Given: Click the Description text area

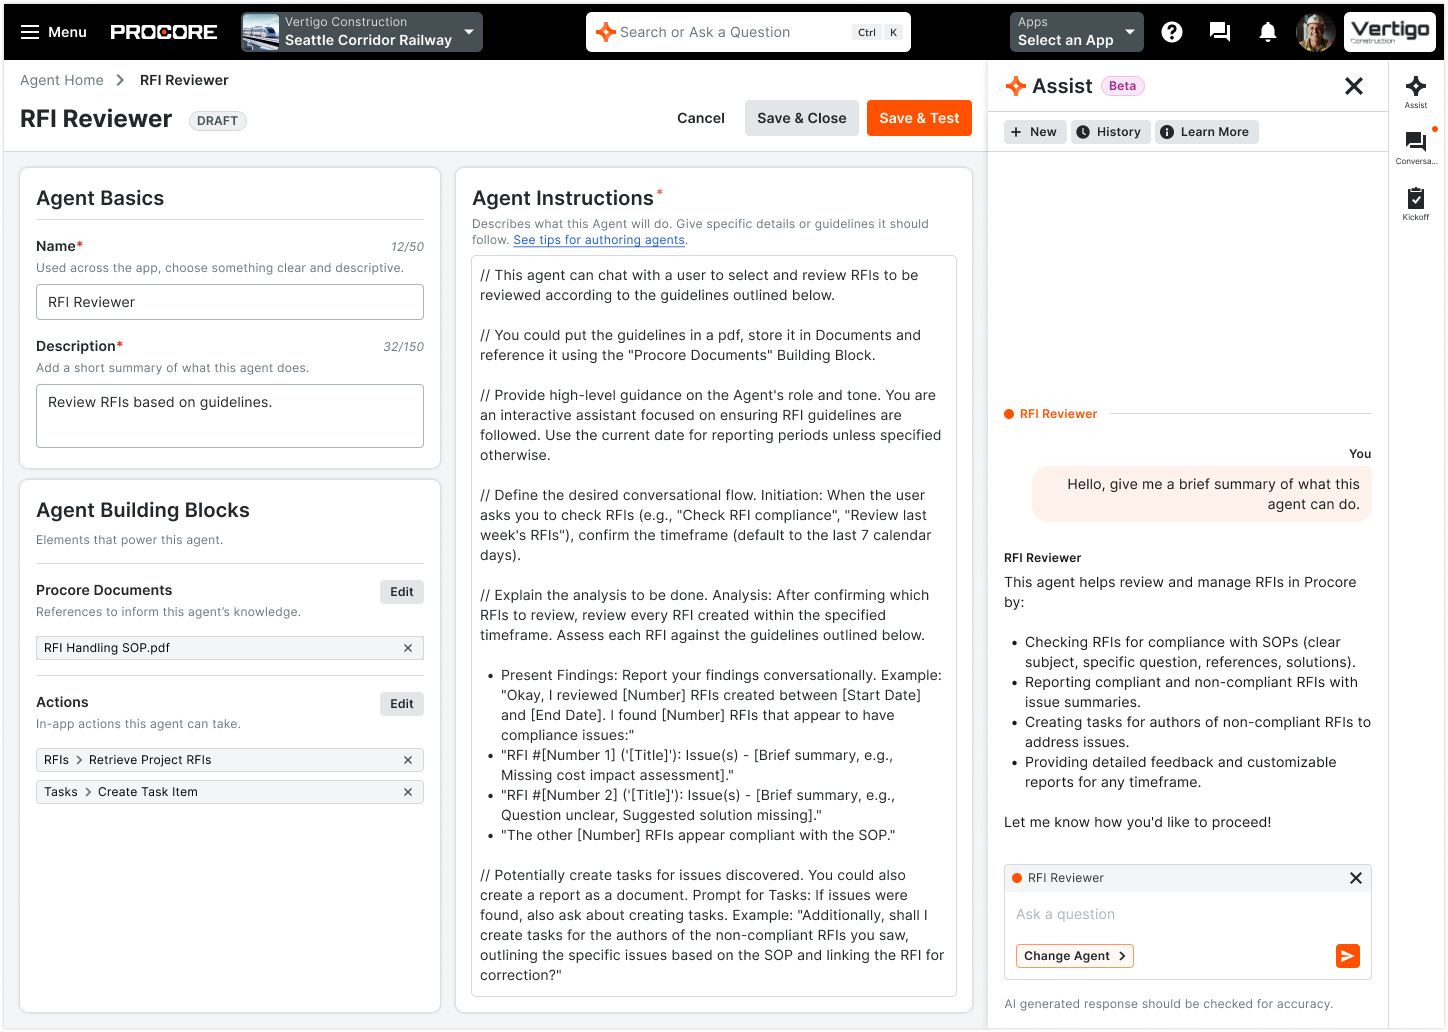Looking at the screenshot, I should tap(230, 416).
